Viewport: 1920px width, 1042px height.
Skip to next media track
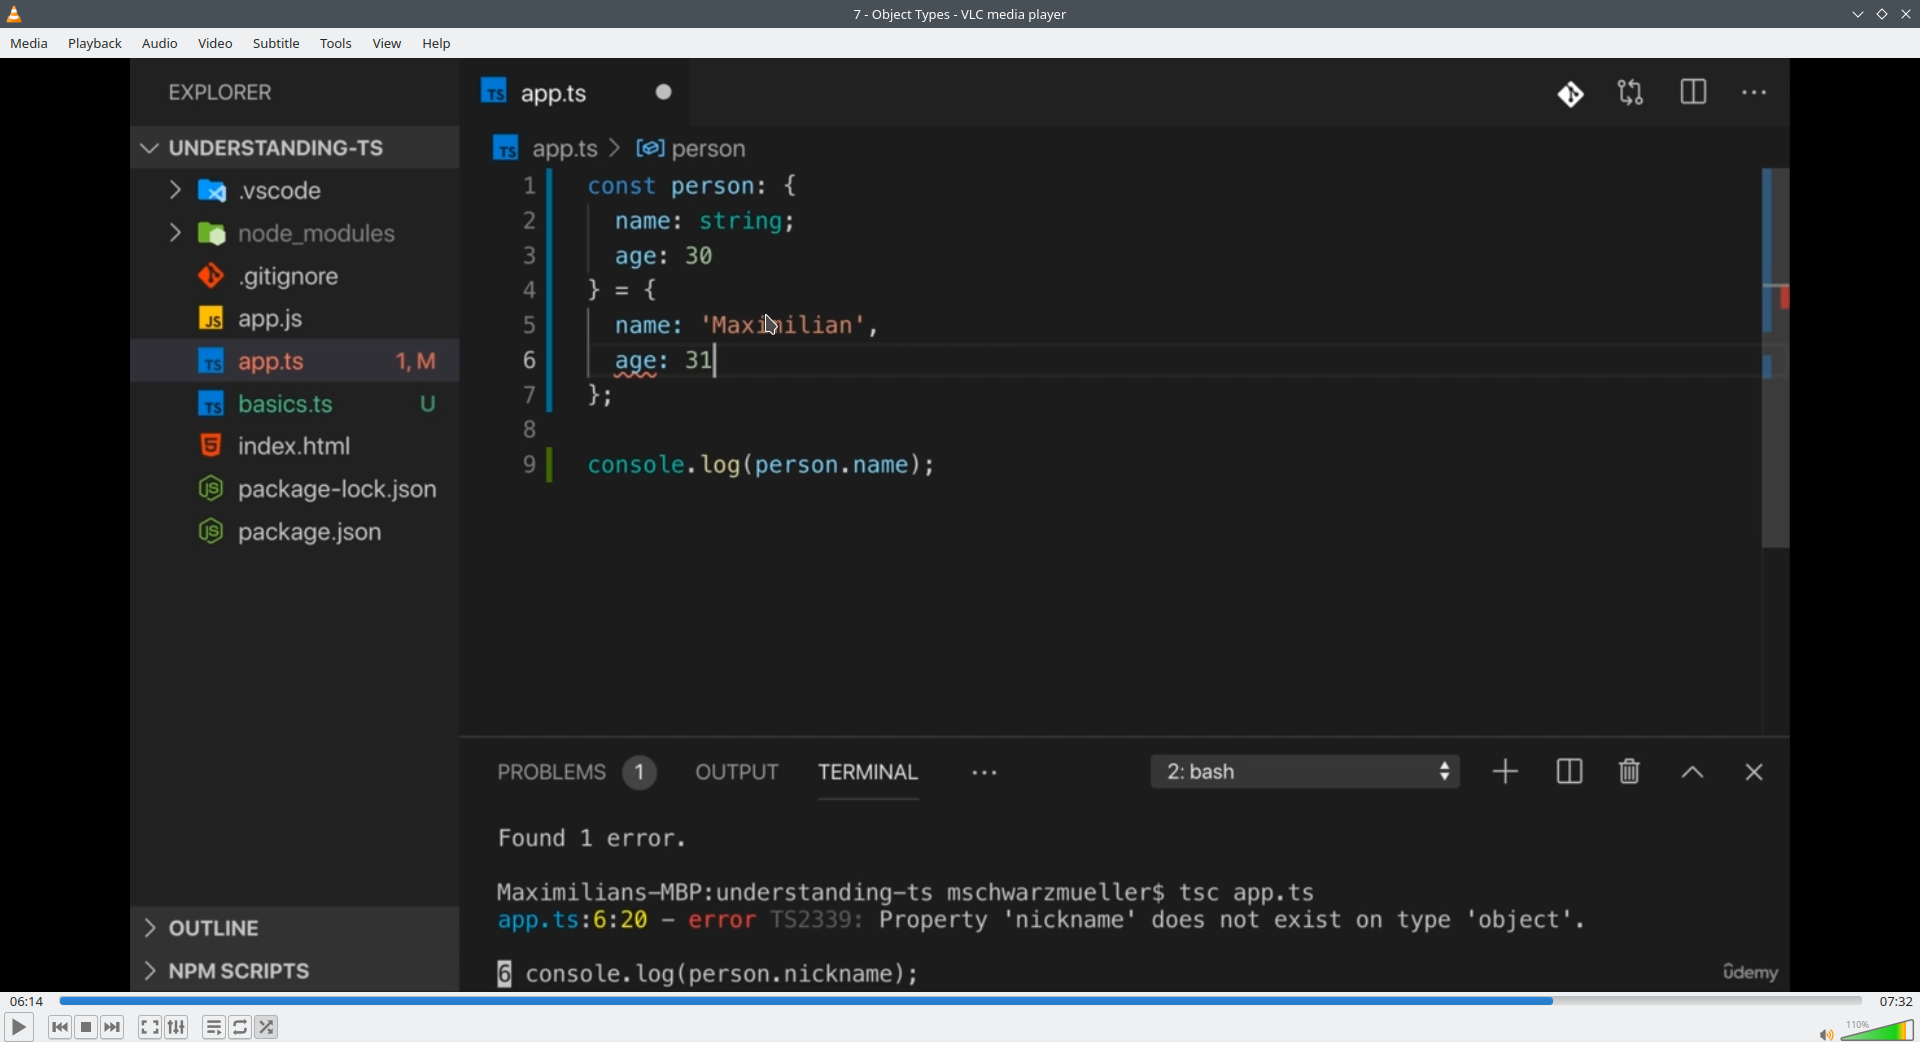pyautogui.click(x=113, y=1027)
